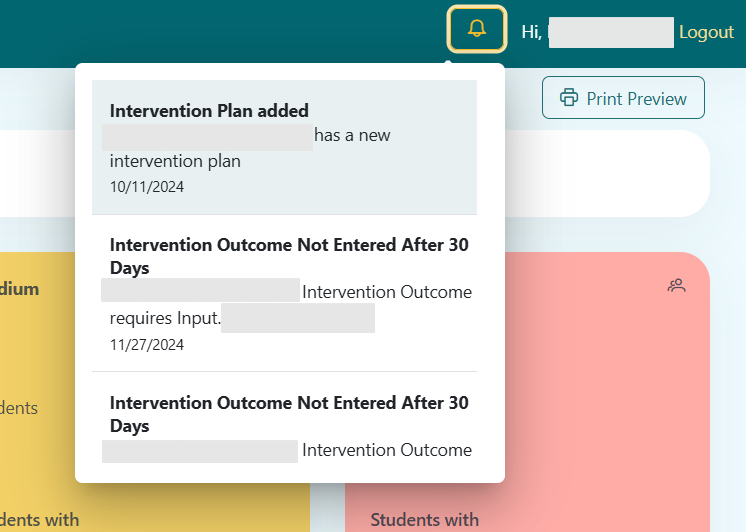Open the "Intervention Plan added" notification
The height and width of the screenshot is (532, 746).
click(209, 110)
